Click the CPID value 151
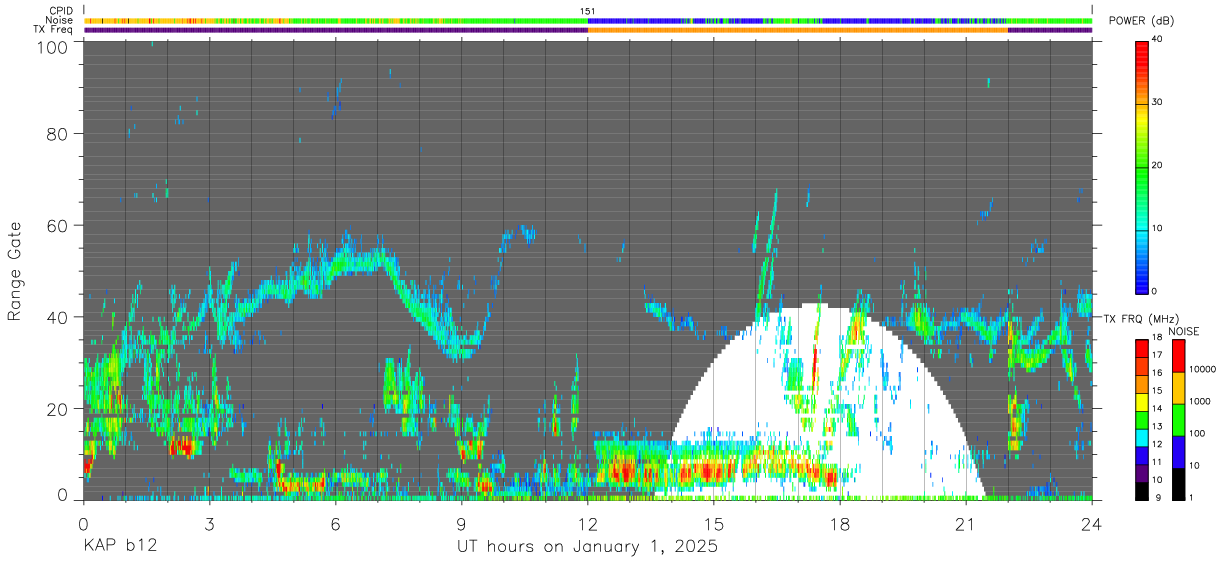The width and height of the screenshot is (1228, 567). pos(587,11)
